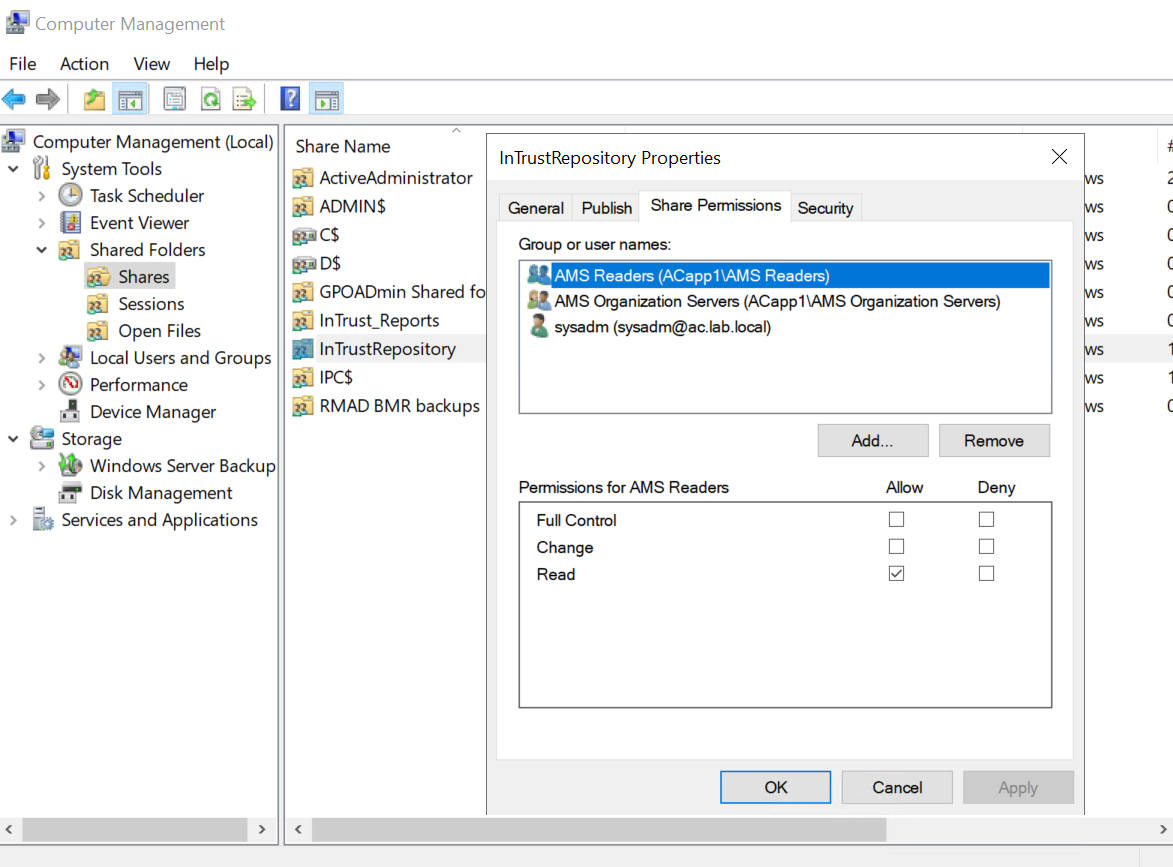Click the Device Manager icon
This screenshot has height=867, width=1173.
pos(70,411)
